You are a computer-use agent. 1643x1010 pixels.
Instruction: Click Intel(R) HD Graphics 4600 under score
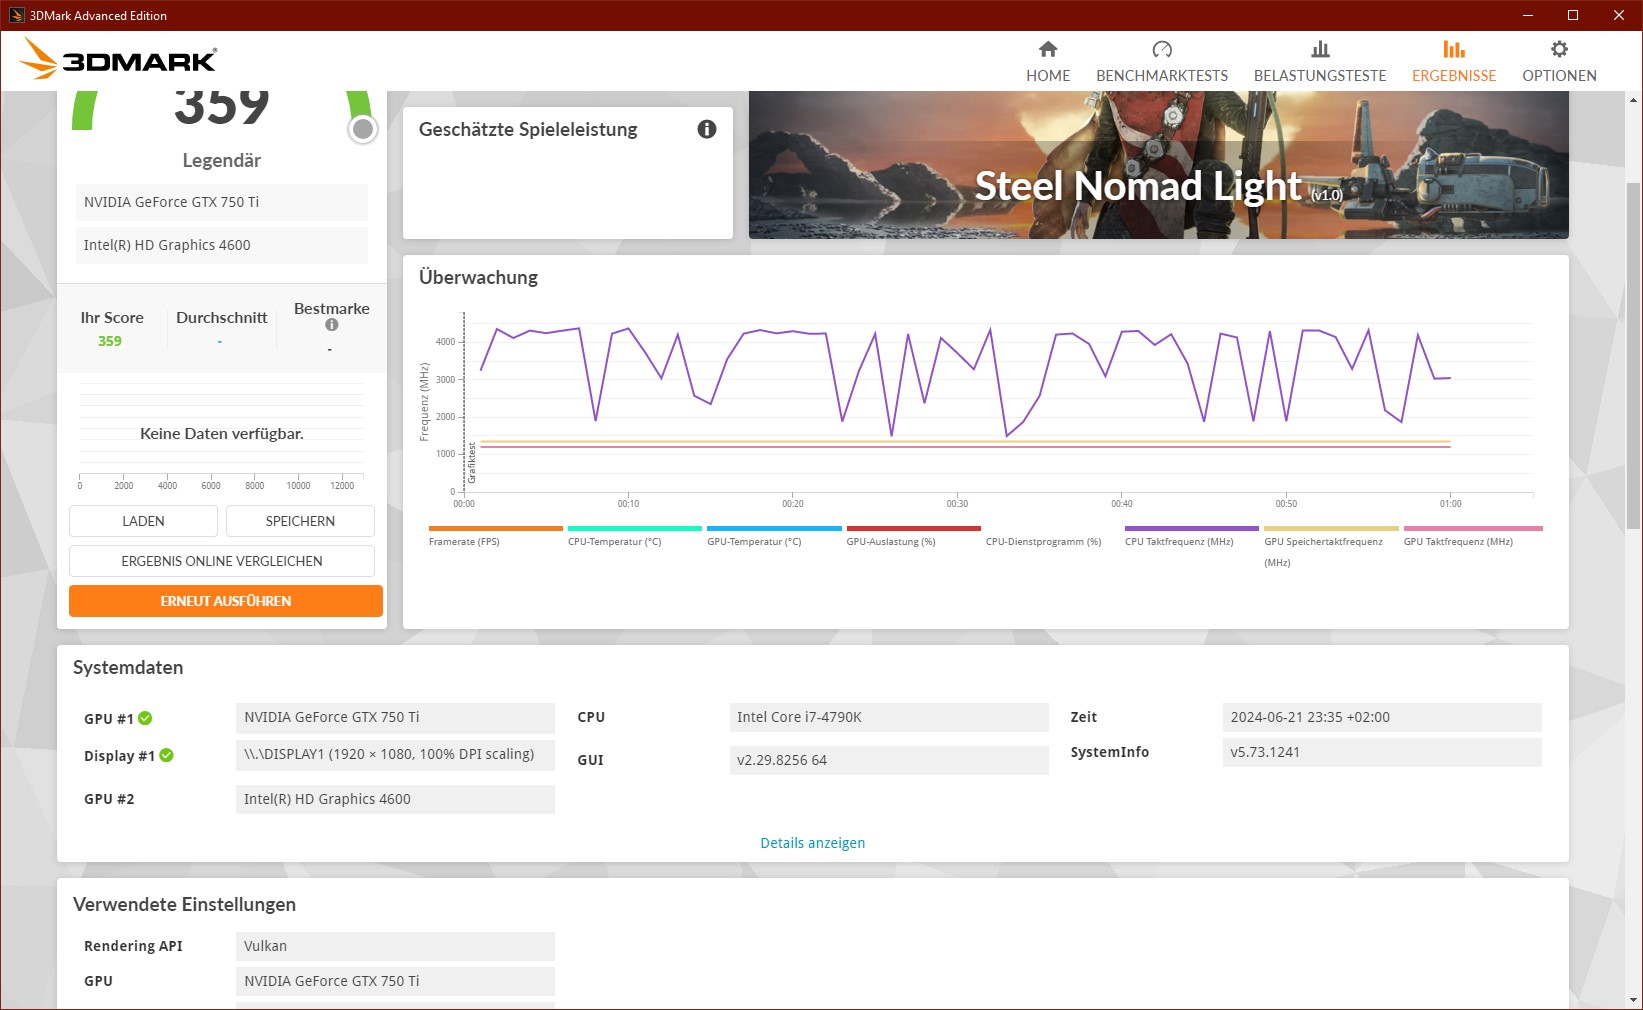(x=222, y=245)
